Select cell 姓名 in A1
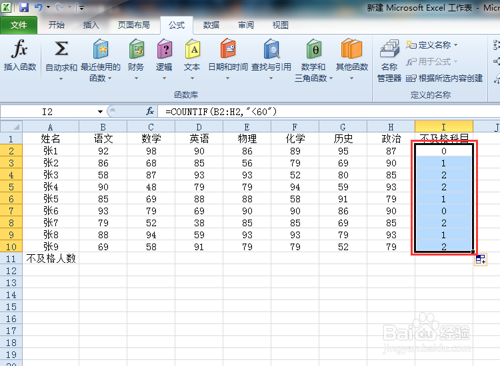 point(51,139)
